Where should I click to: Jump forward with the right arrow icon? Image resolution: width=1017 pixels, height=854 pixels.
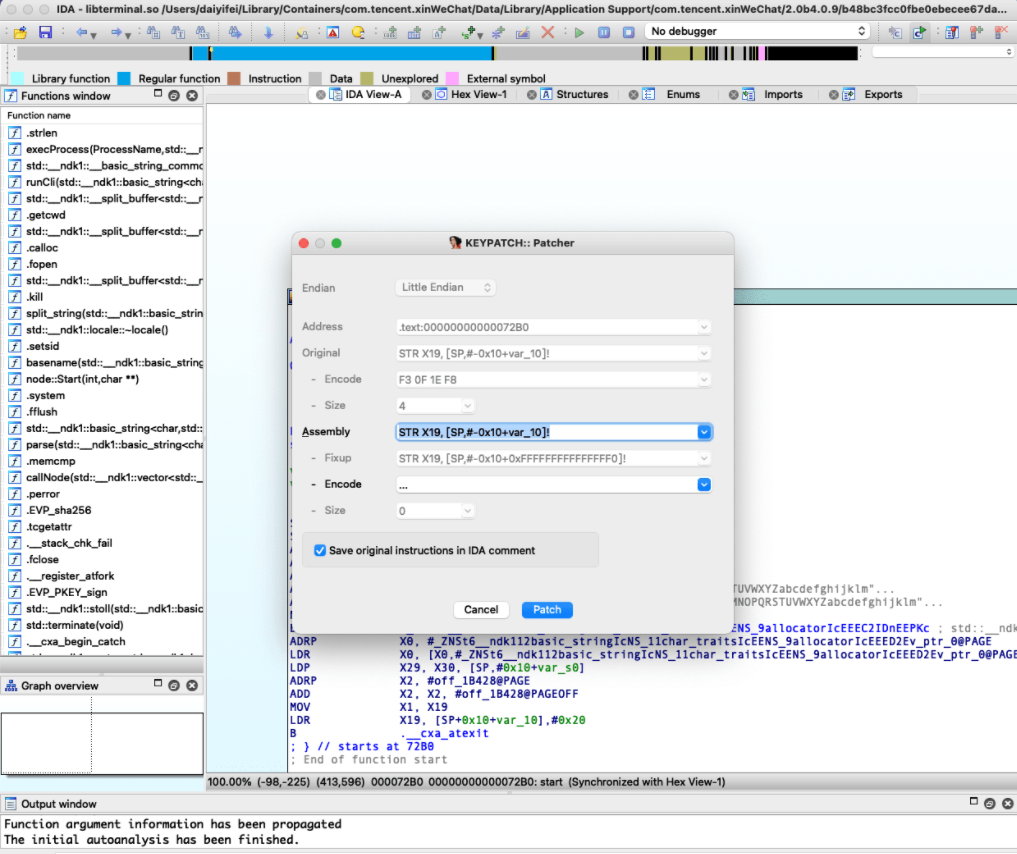pos(115,32)
